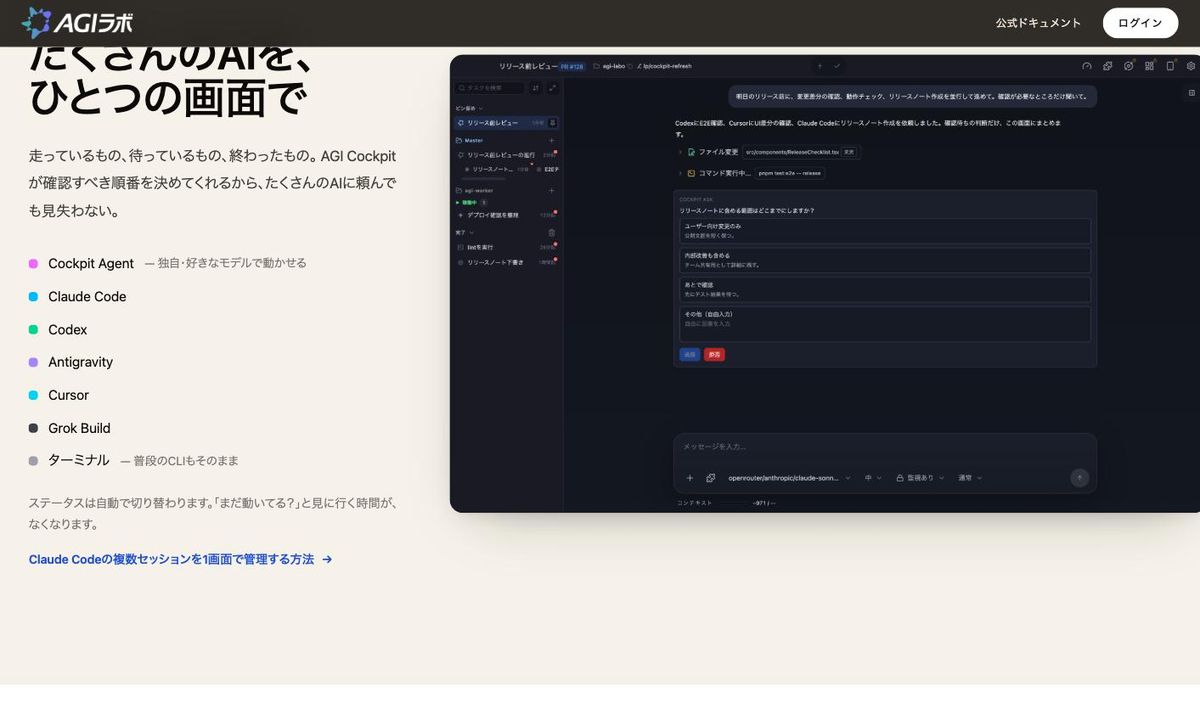Screen dimensions: 1200x713
Task: Click the checkmark icon in title bar
Action: [x=837, y=66]
